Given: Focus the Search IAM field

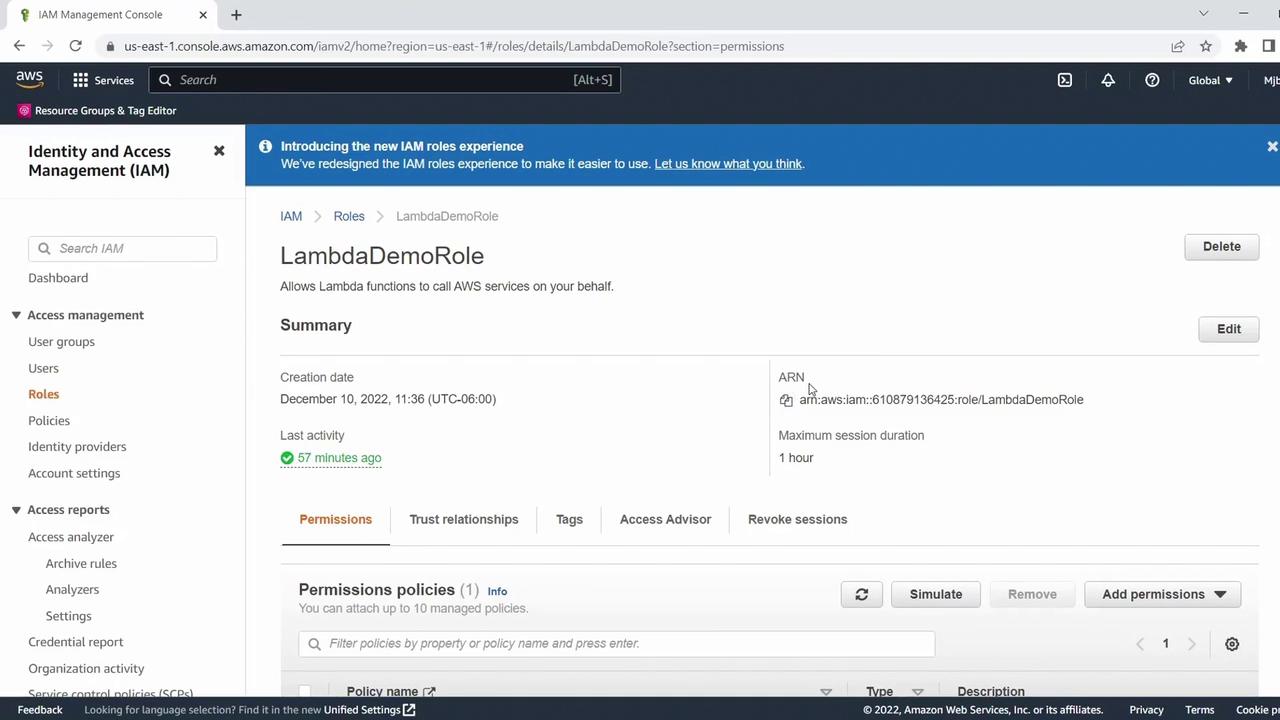Looking at the screenshot, I should [x=123, y=249].
